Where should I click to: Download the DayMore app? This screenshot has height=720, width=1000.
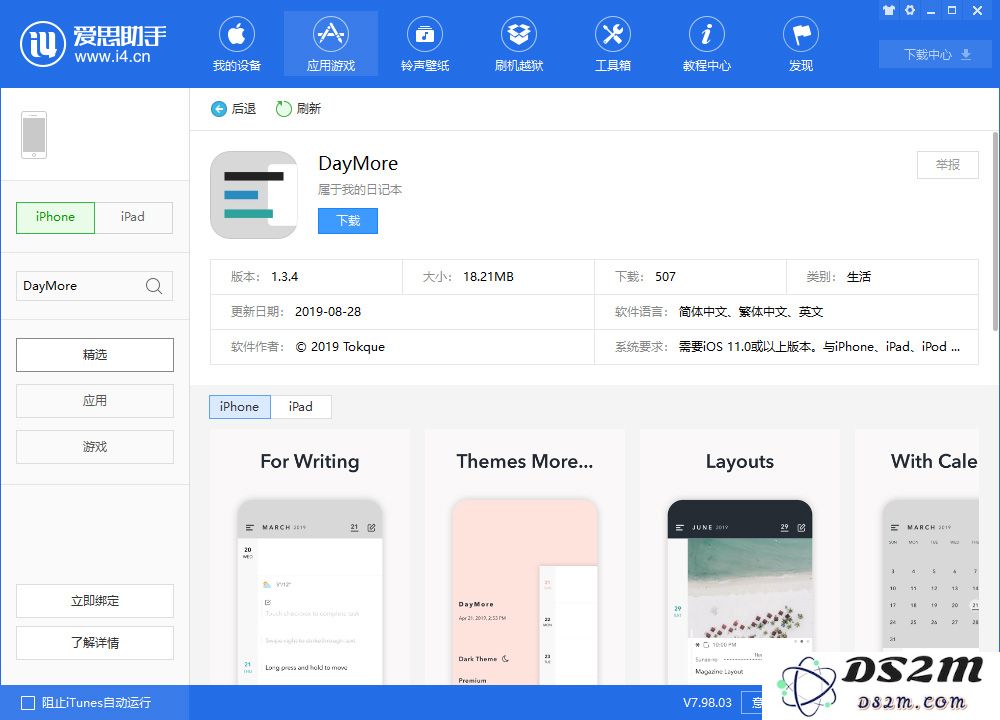coord(348,221)
